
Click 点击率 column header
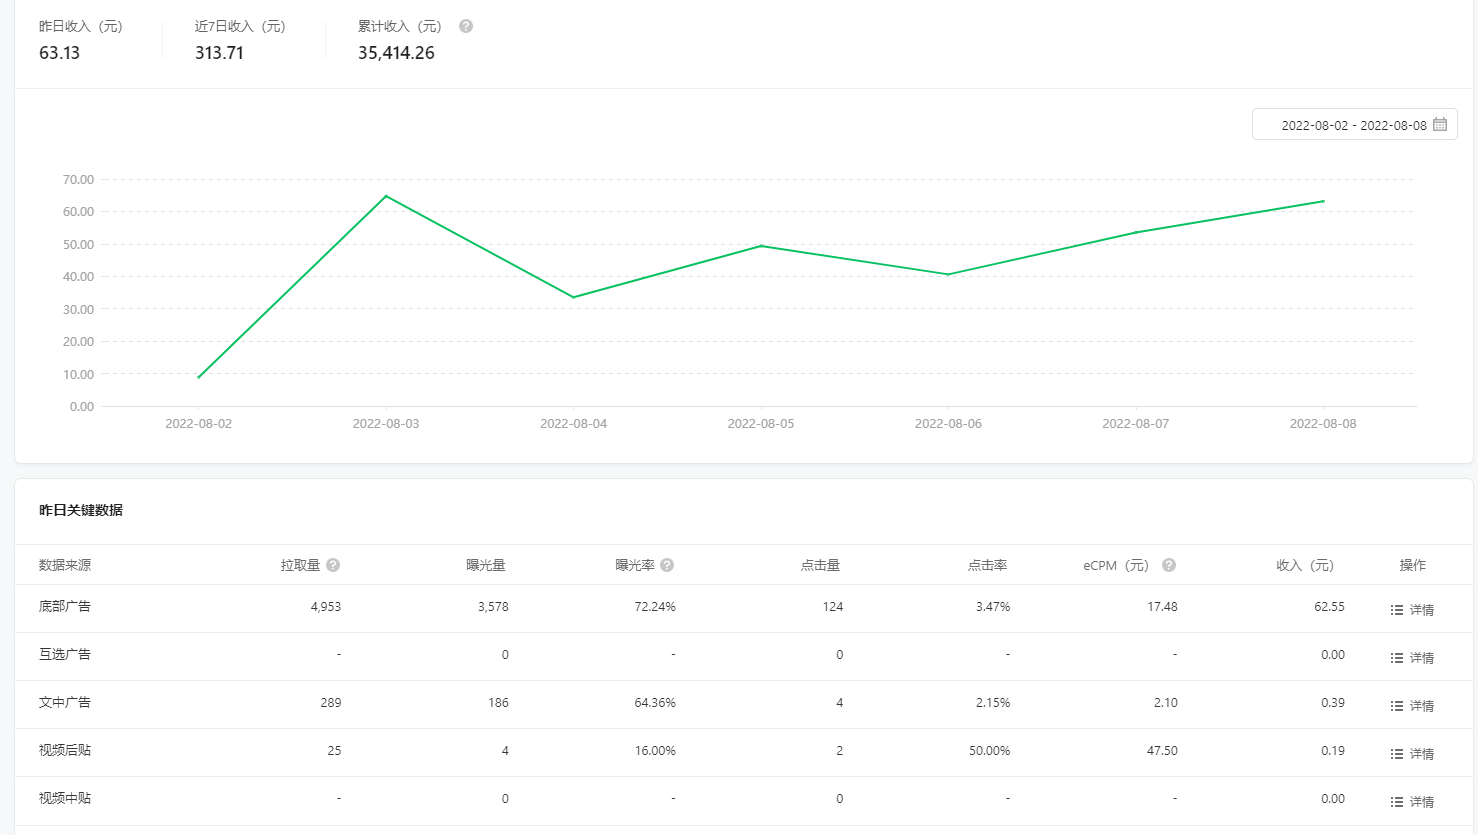987,565
